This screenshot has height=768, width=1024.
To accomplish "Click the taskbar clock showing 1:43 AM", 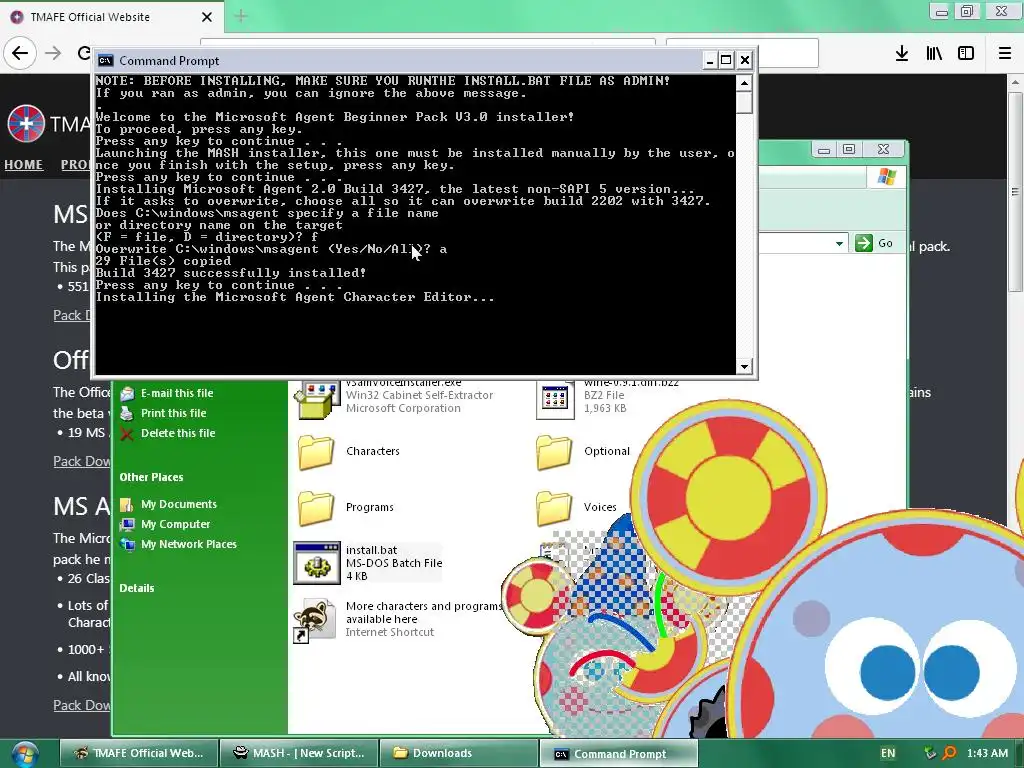I will (987, 753).
